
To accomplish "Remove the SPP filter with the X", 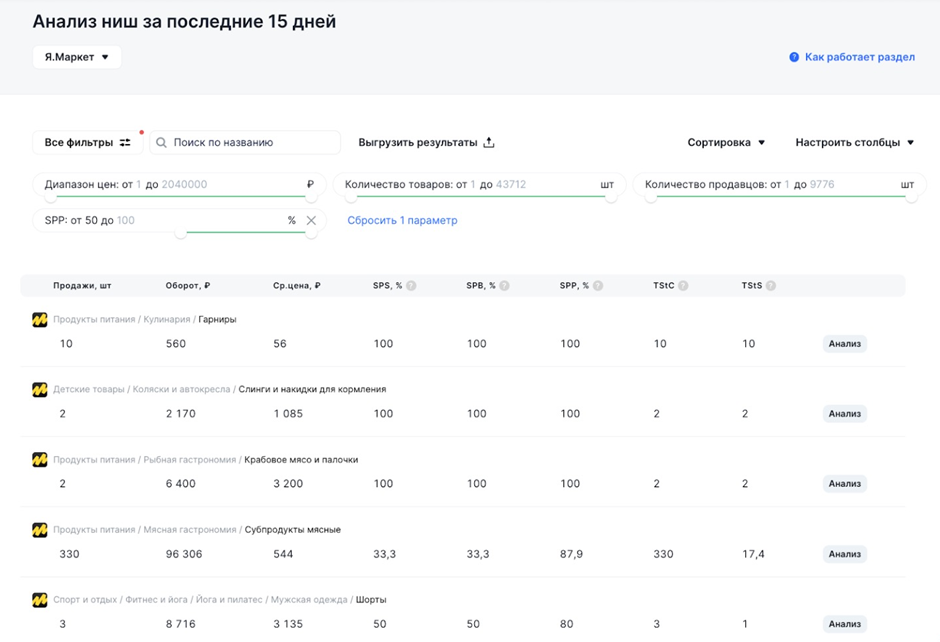I will (311, 221).
